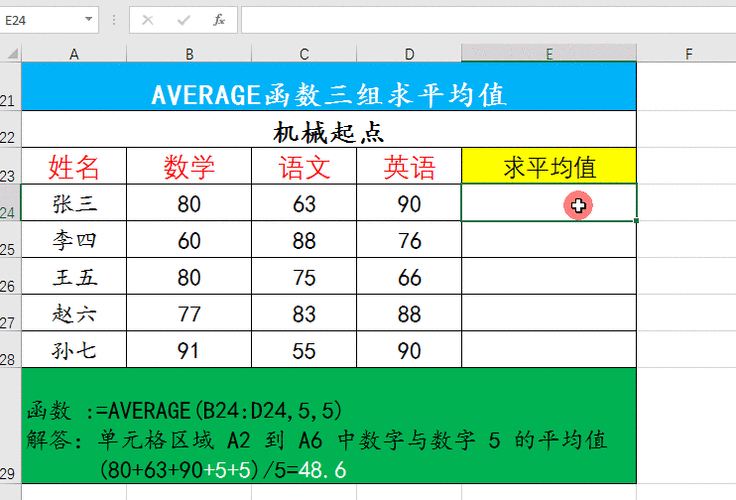
Task: Select column E header
Action: click(549, 54)
